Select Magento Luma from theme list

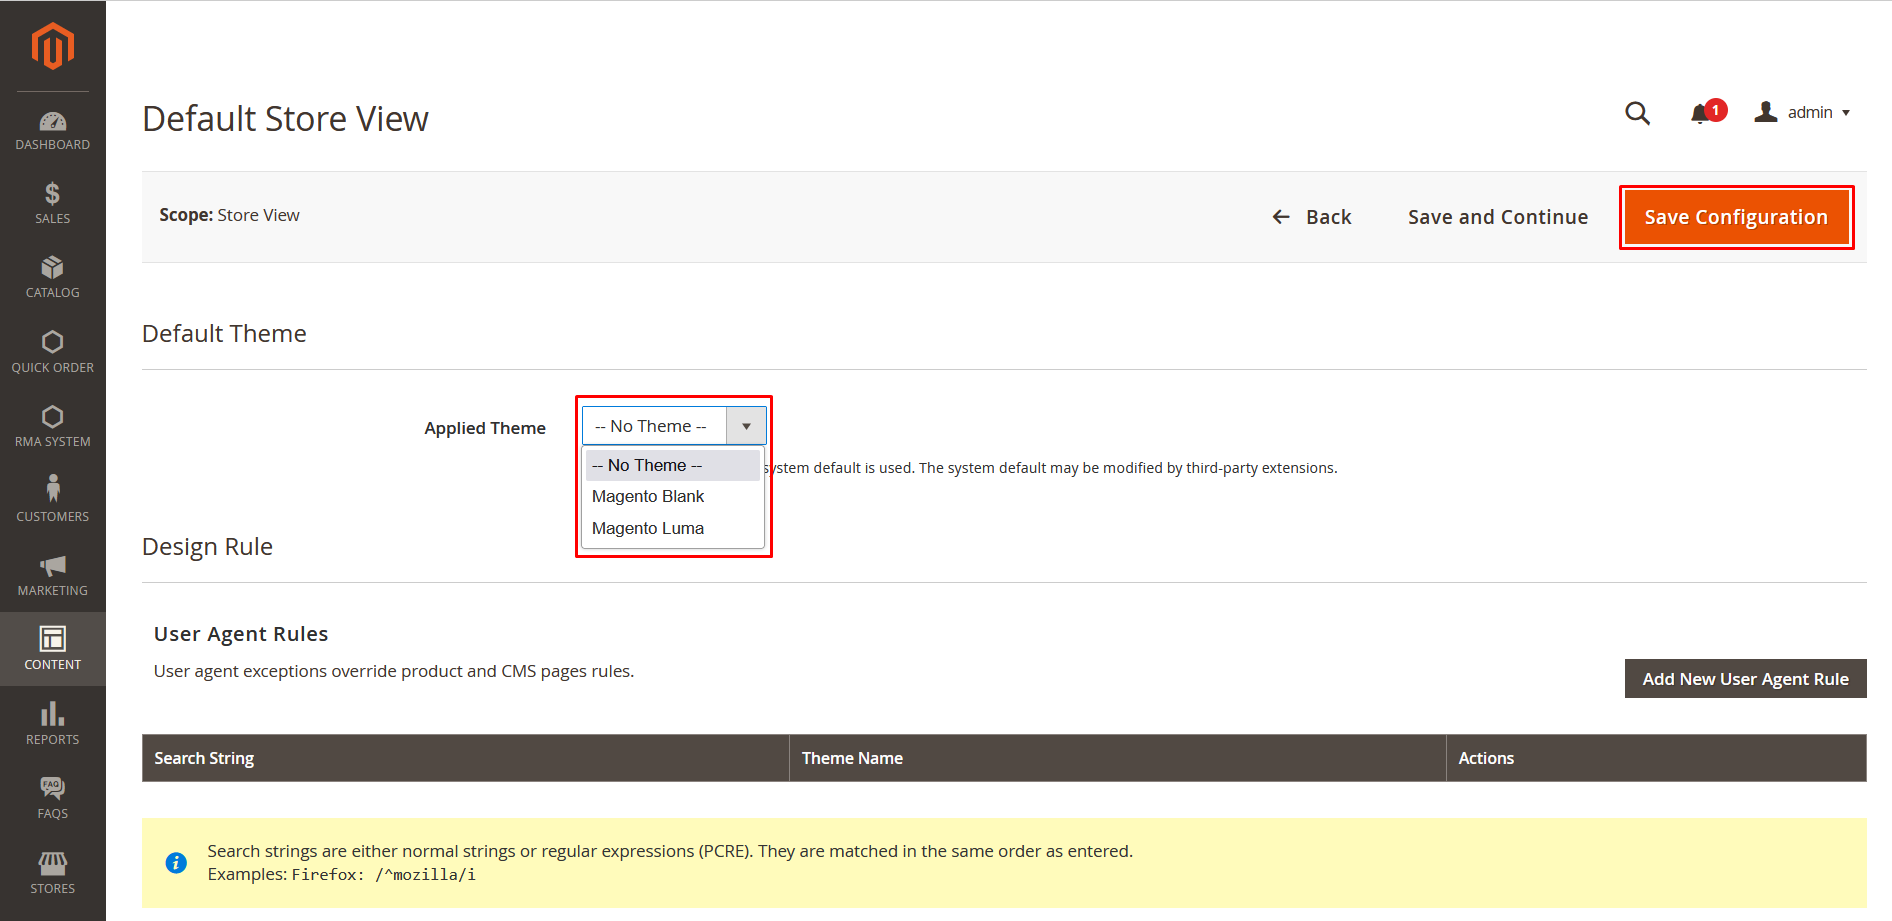(648, 528)
